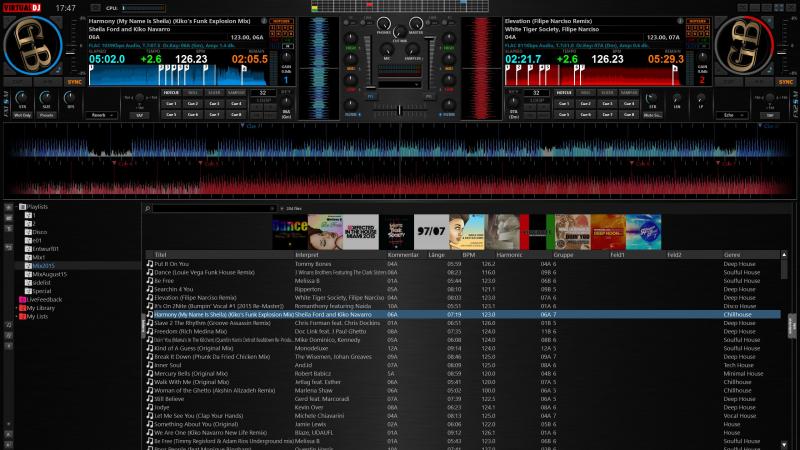Viewport: 800px width, 450px height.
Task: Trigger Cue 2 on the right deck
Action: 586,104
